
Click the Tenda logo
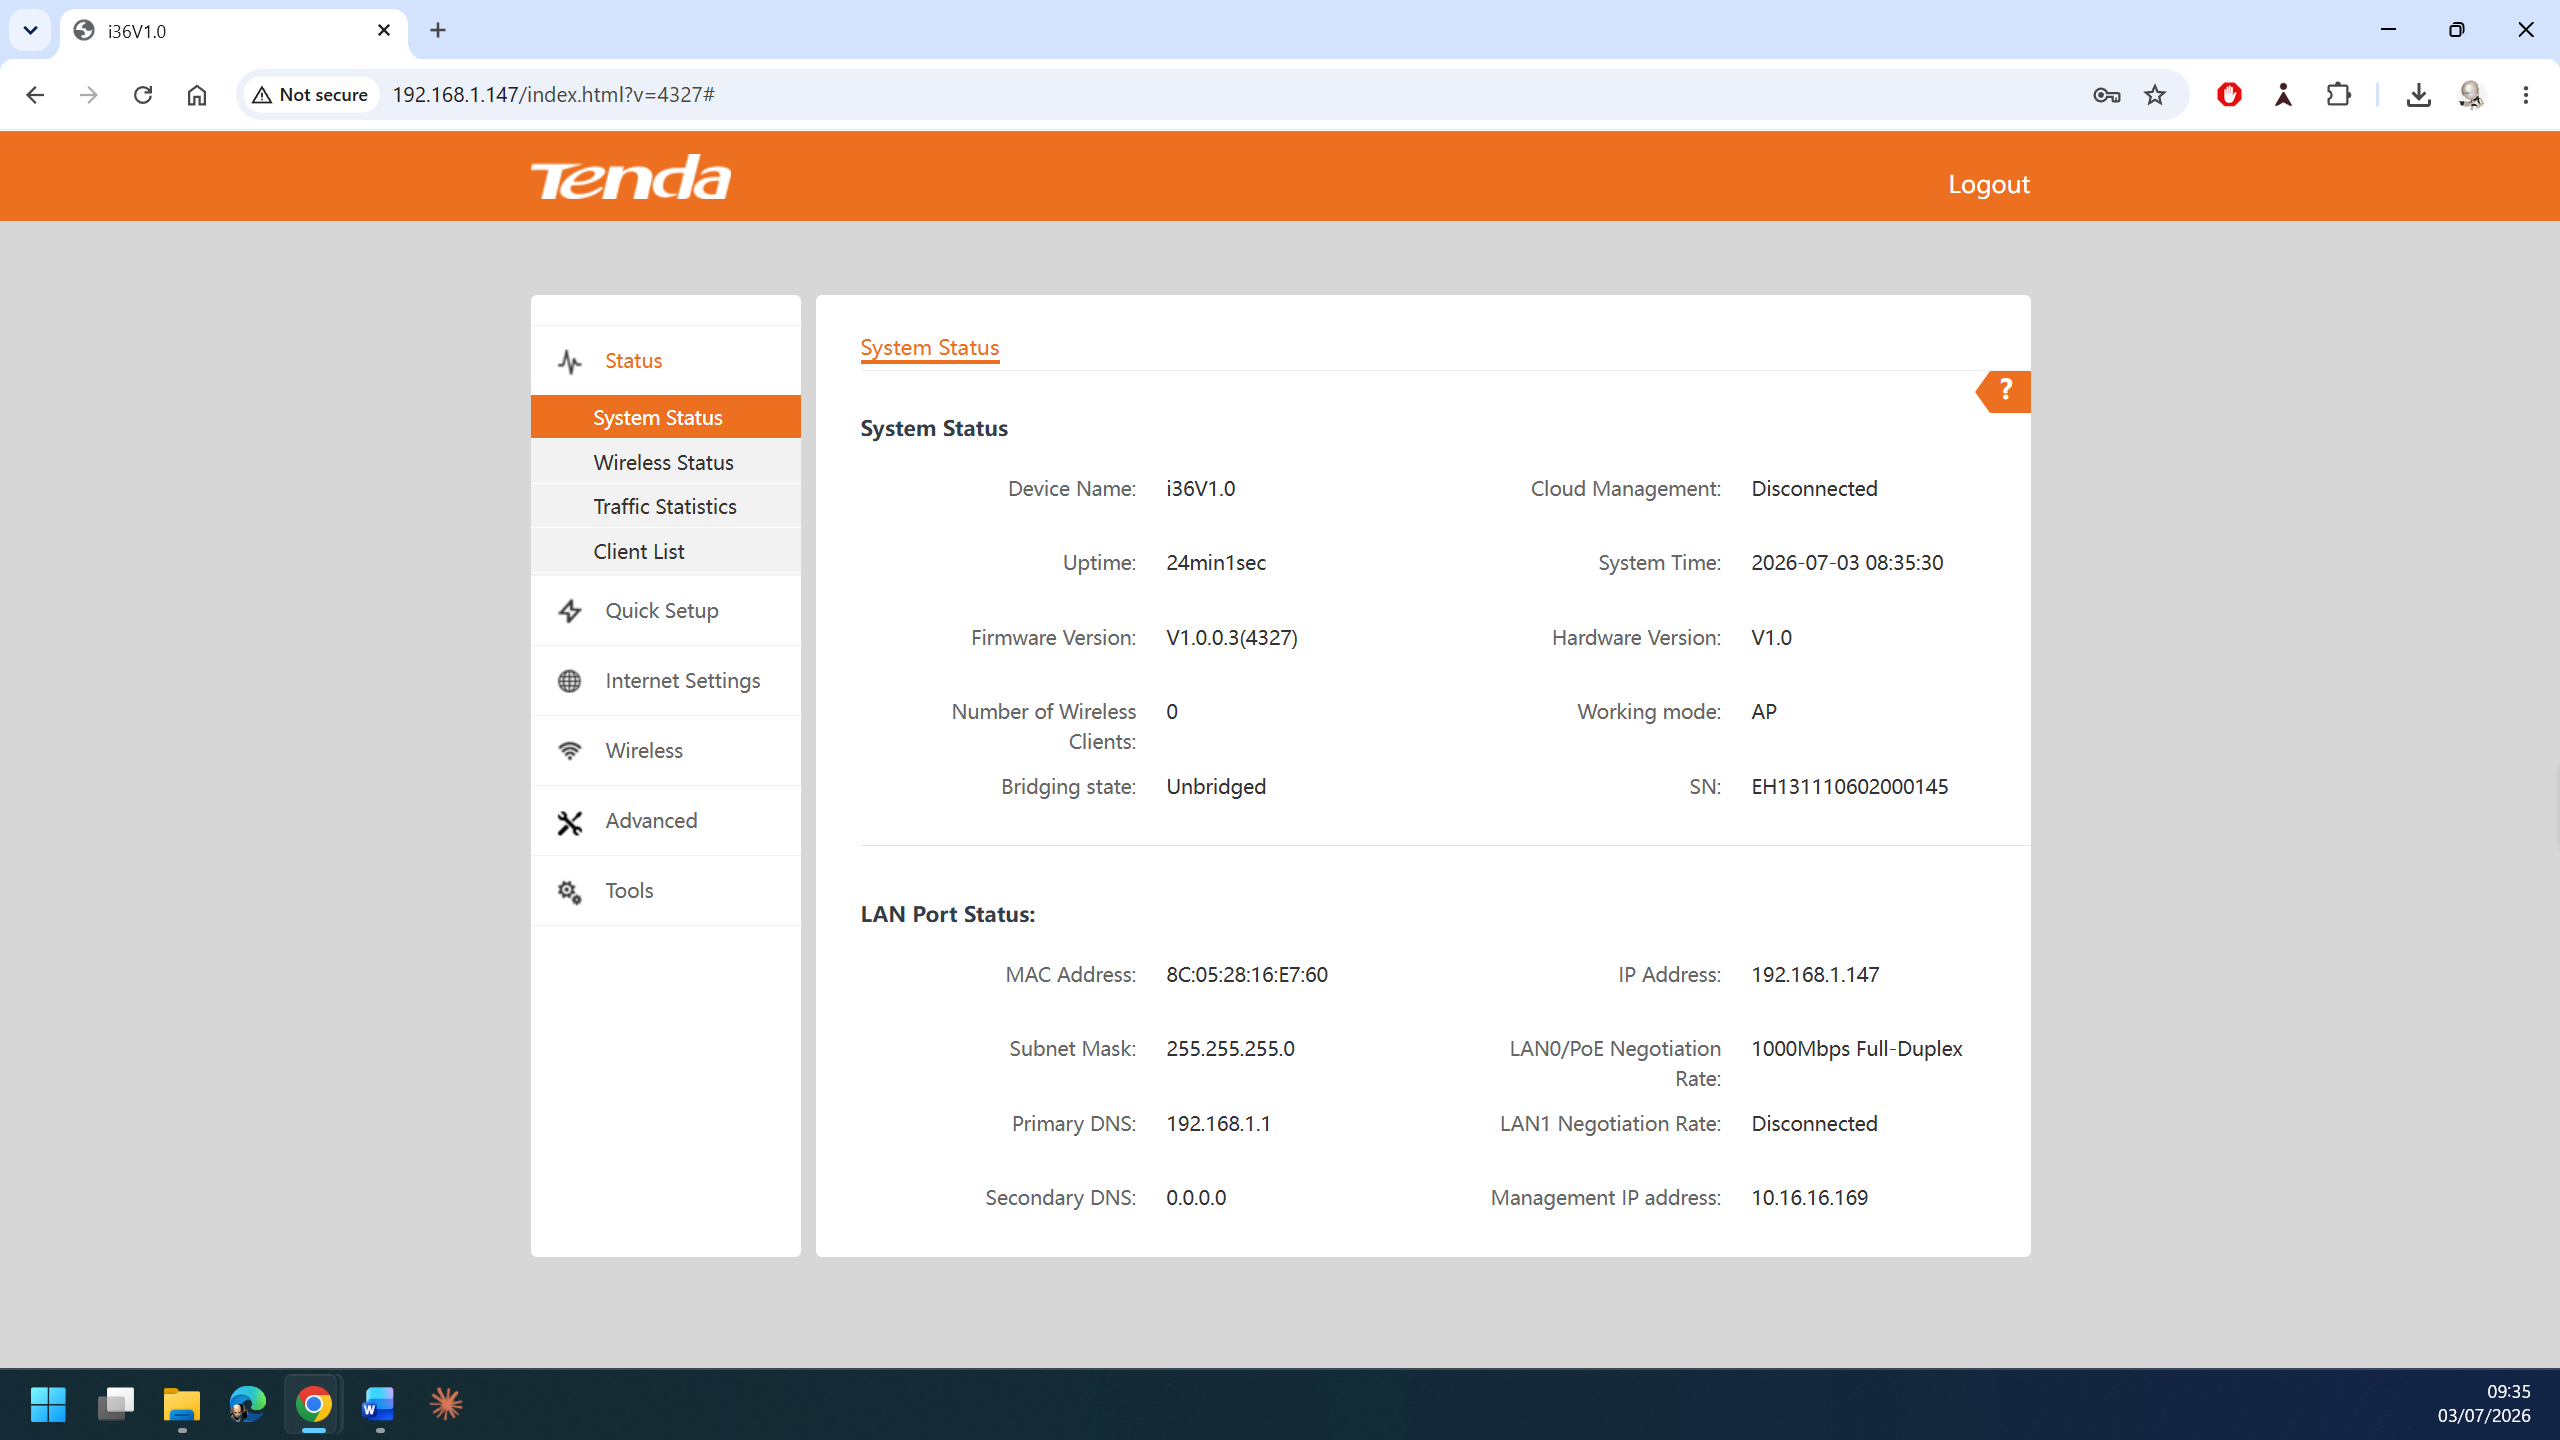pyautogui.click(x=631, y=178)
